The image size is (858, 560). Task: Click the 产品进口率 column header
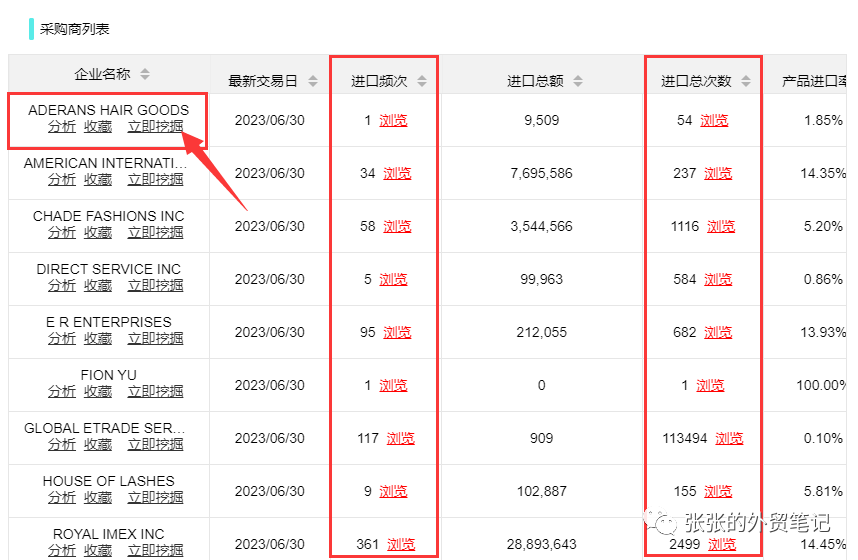click(814, 81)
